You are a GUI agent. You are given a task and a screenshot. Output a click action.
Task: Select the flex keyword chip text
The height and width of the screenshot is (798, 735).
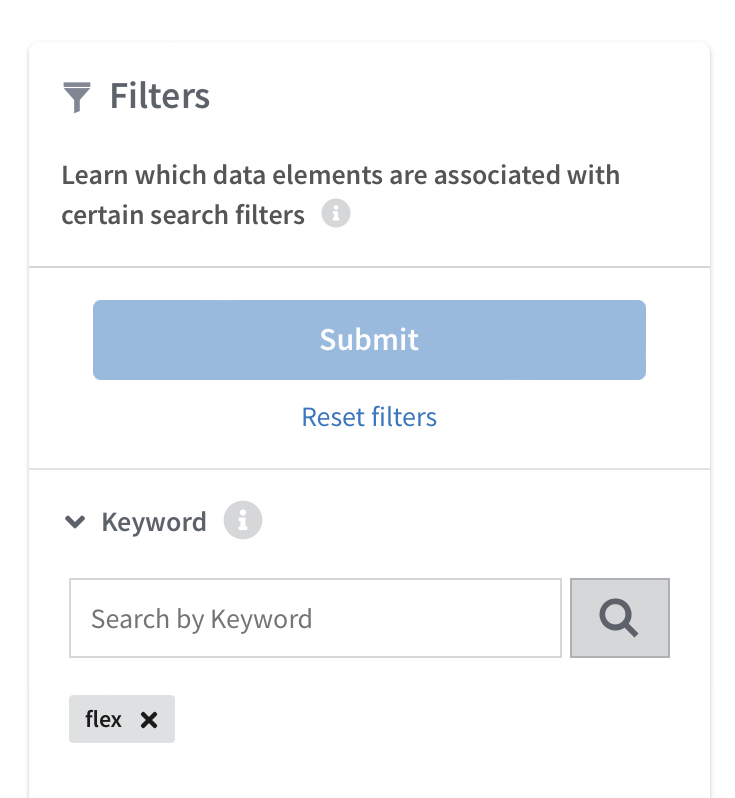tap(103, 719)
